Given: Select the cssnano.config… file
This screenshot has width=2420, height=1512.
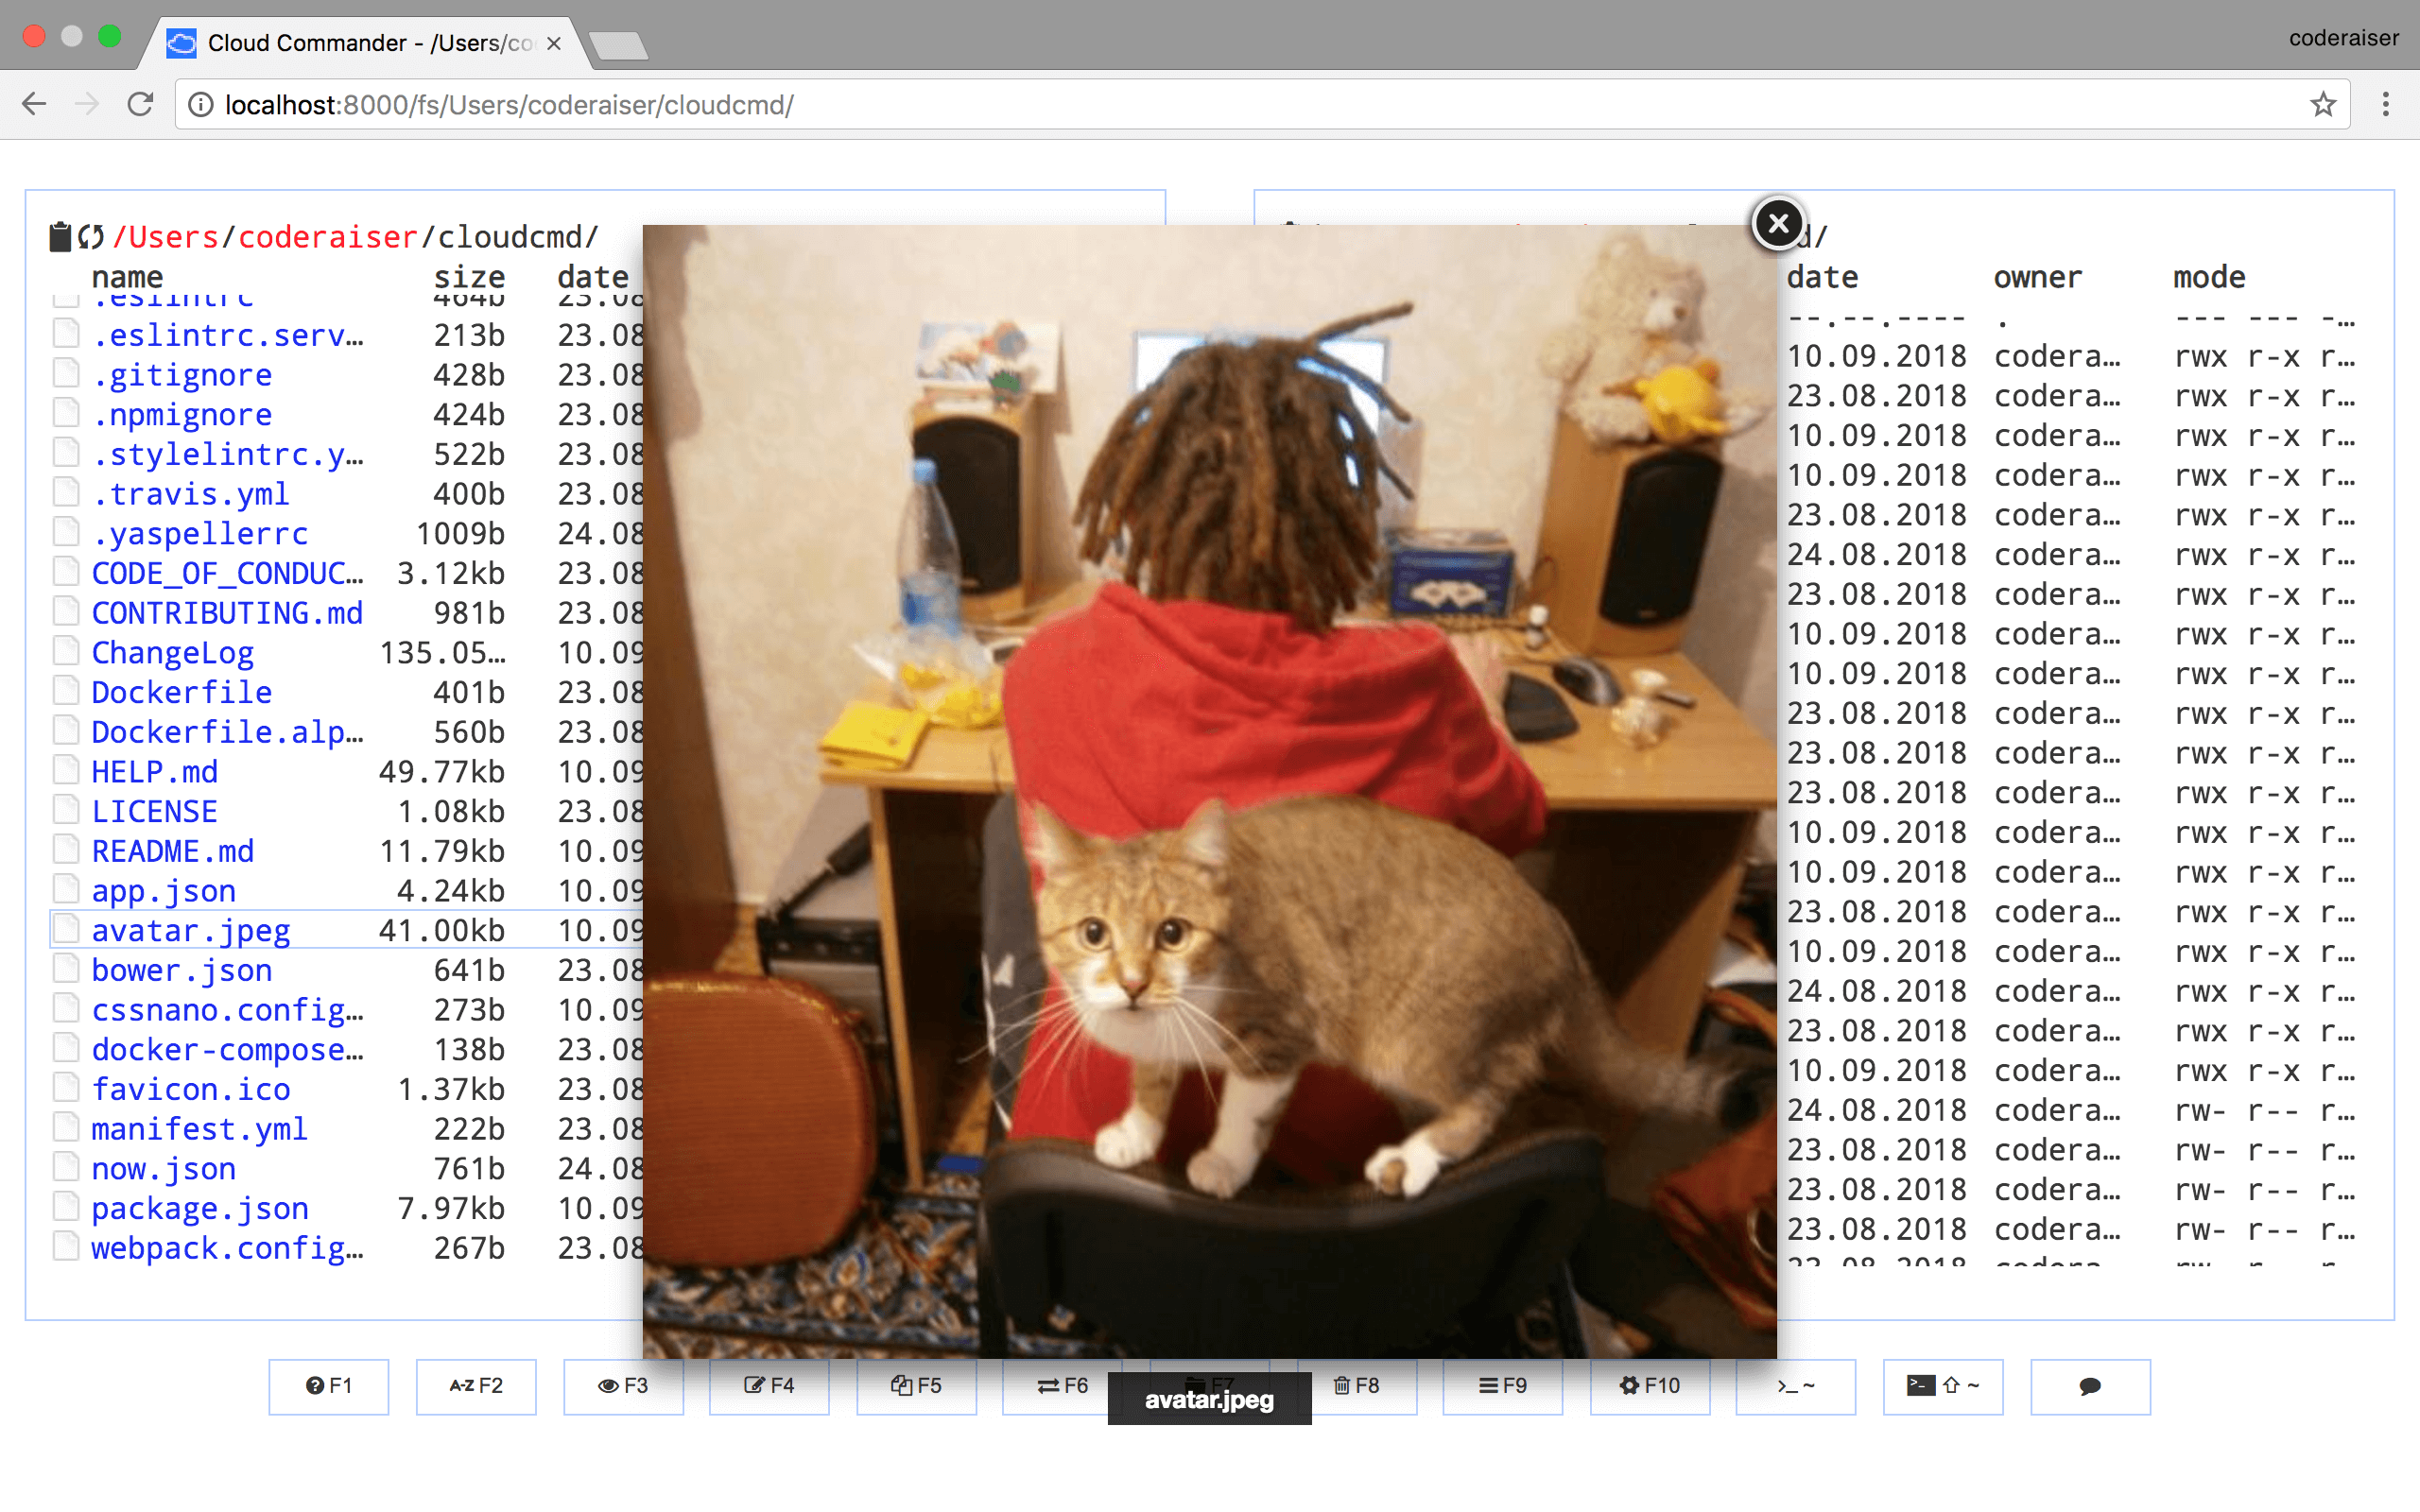Looking at the screenshot, I should coord(228,1010).
